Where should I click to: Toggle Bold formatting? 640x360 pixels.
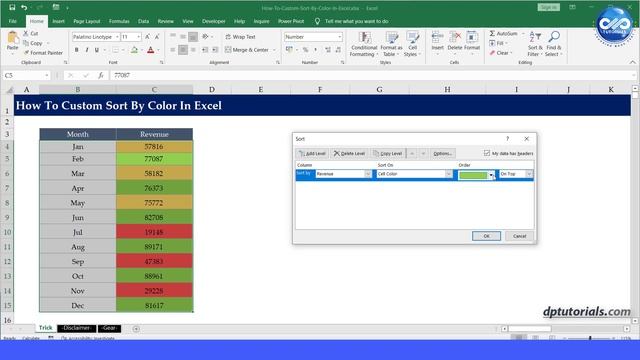click(76, 50)
